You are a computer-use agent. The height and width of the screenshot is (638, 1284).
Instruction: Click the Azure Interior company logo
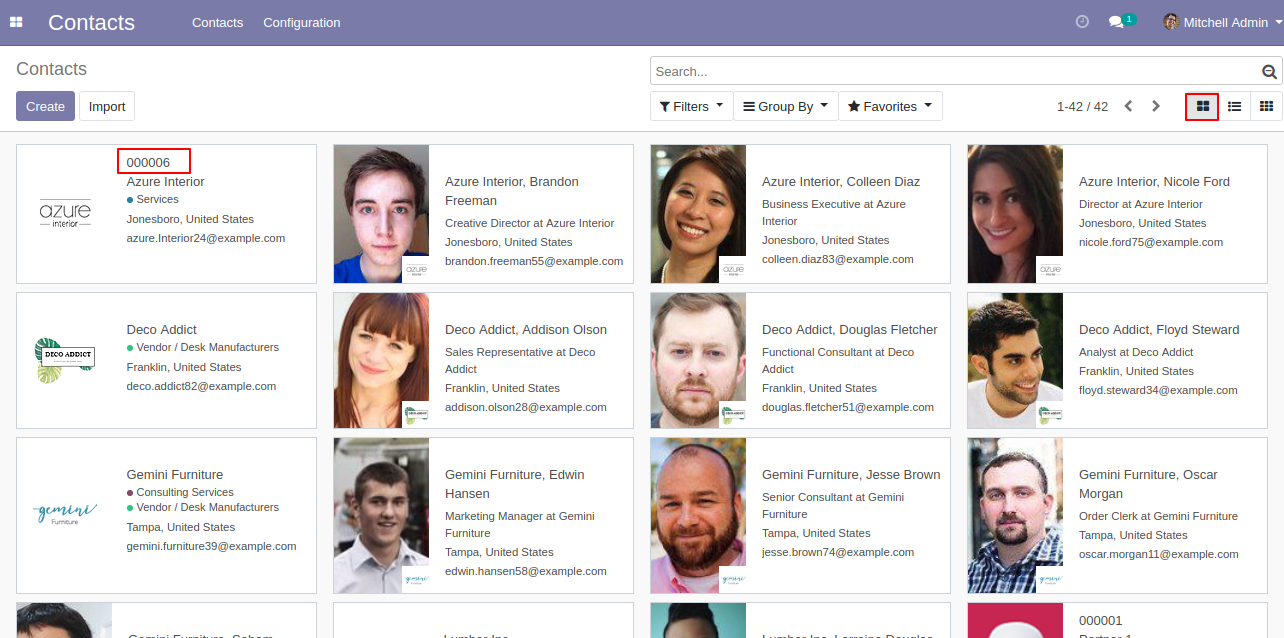pos(65,213)
